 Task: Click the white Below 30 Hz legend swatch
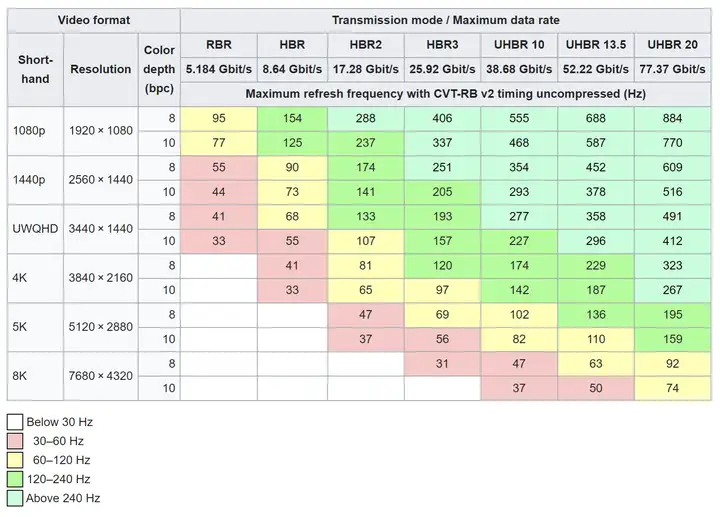[16, 422]
